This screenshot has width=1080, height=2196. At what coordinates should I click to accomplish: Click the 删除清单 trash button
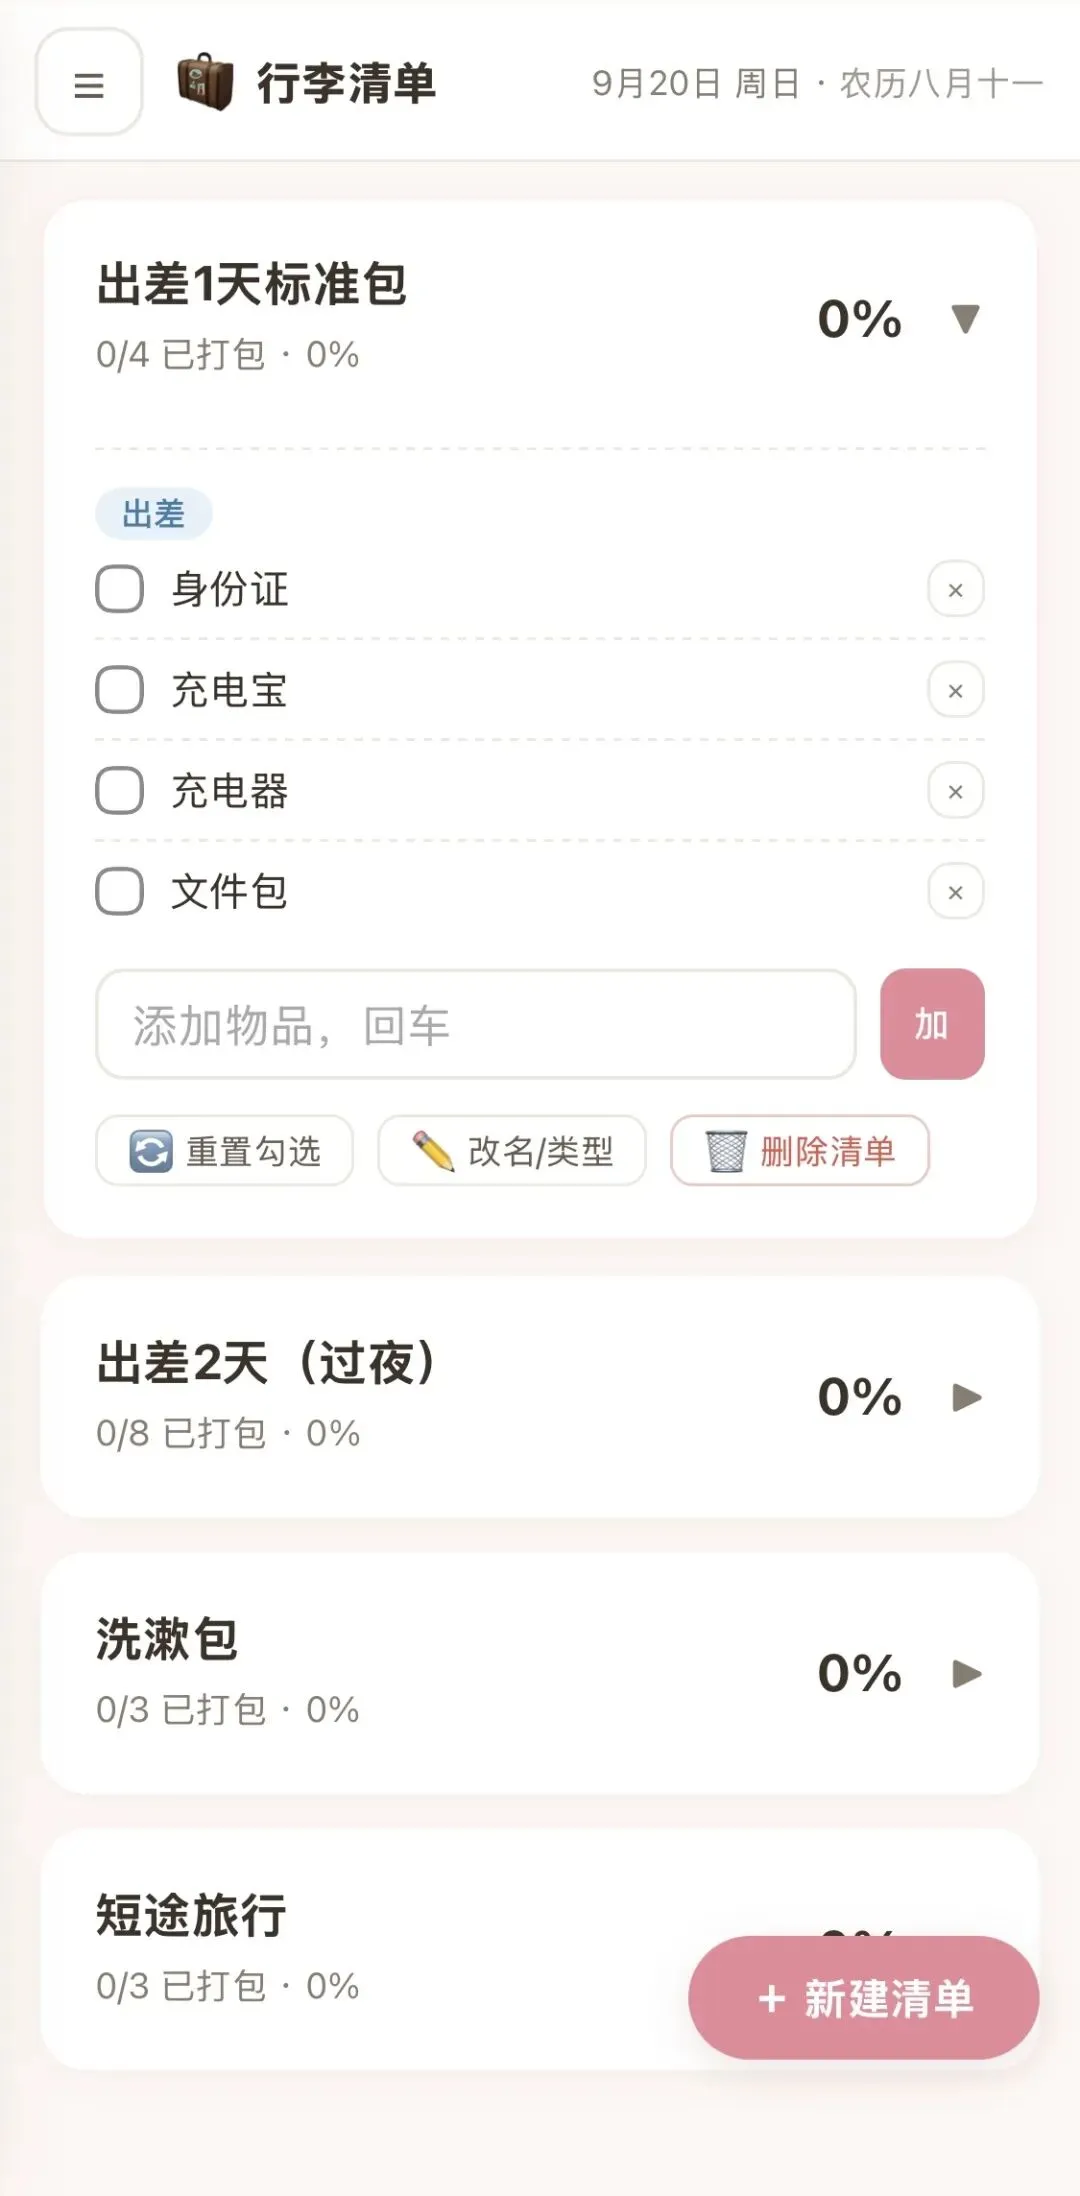tap(800, 1151)
